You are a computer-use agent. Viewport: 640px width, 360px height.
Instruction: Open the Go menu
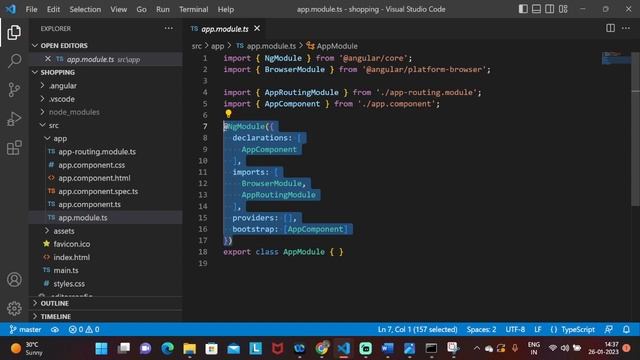[141, 9]
